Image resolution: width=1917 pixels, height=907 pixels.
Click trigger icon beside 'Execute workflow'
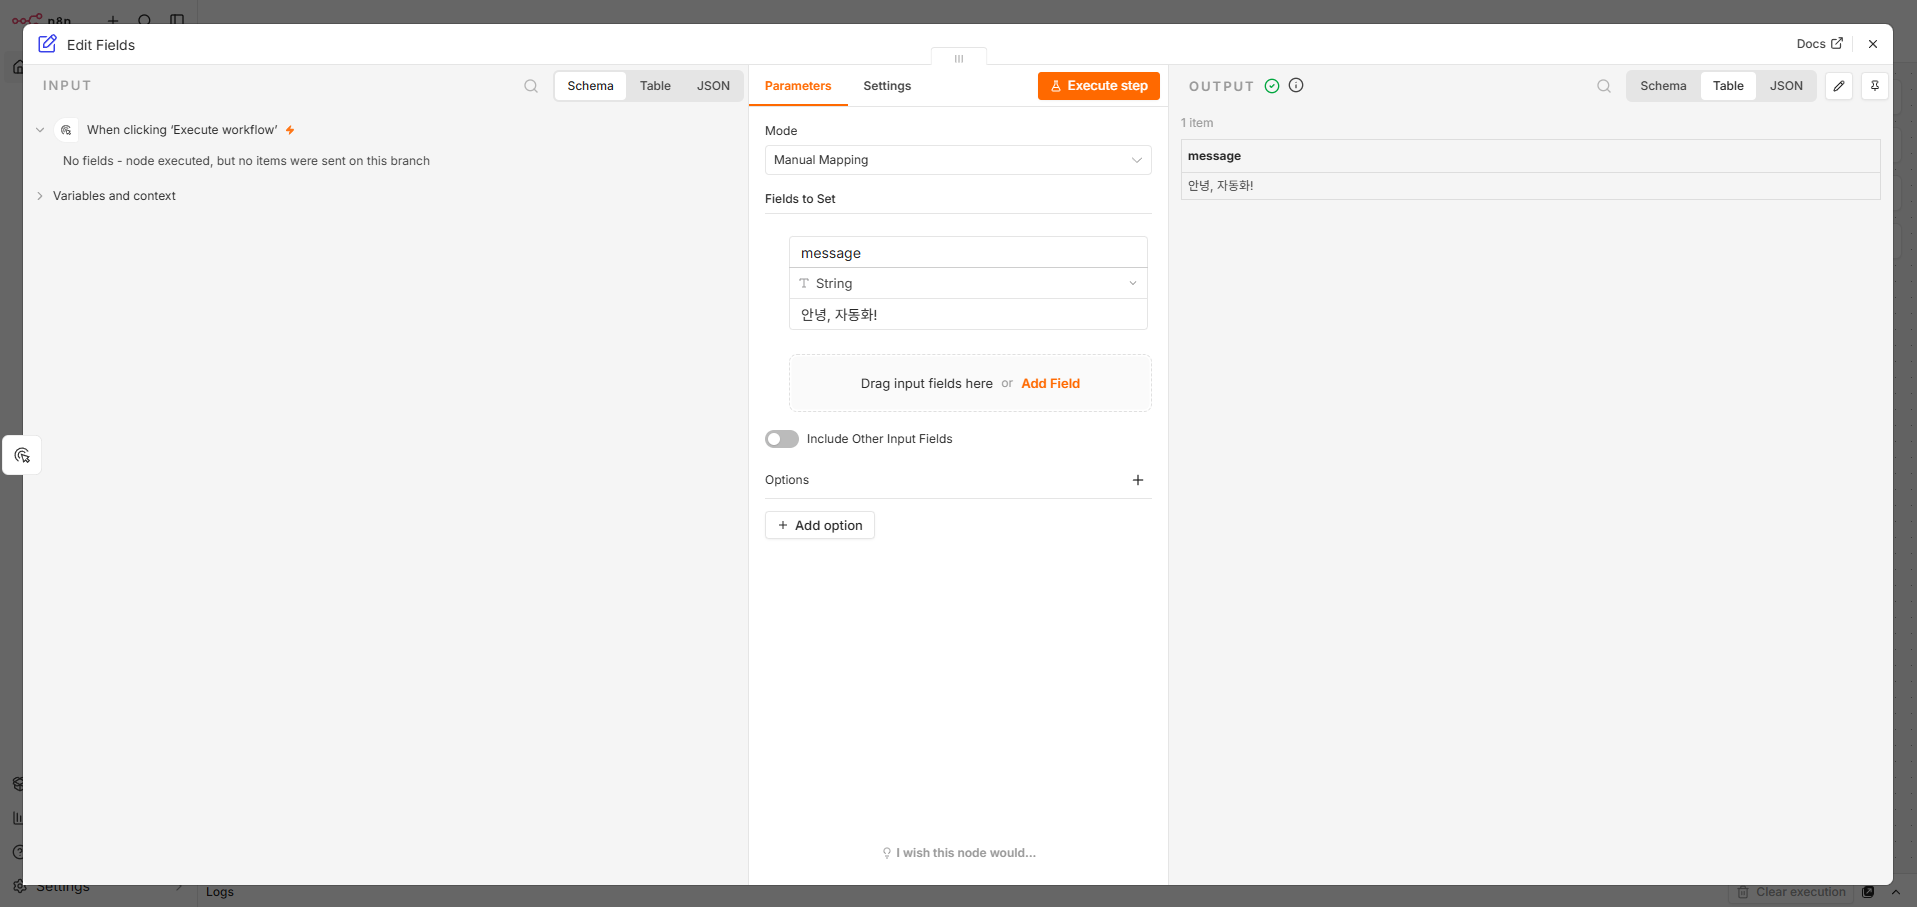[66, 130]
